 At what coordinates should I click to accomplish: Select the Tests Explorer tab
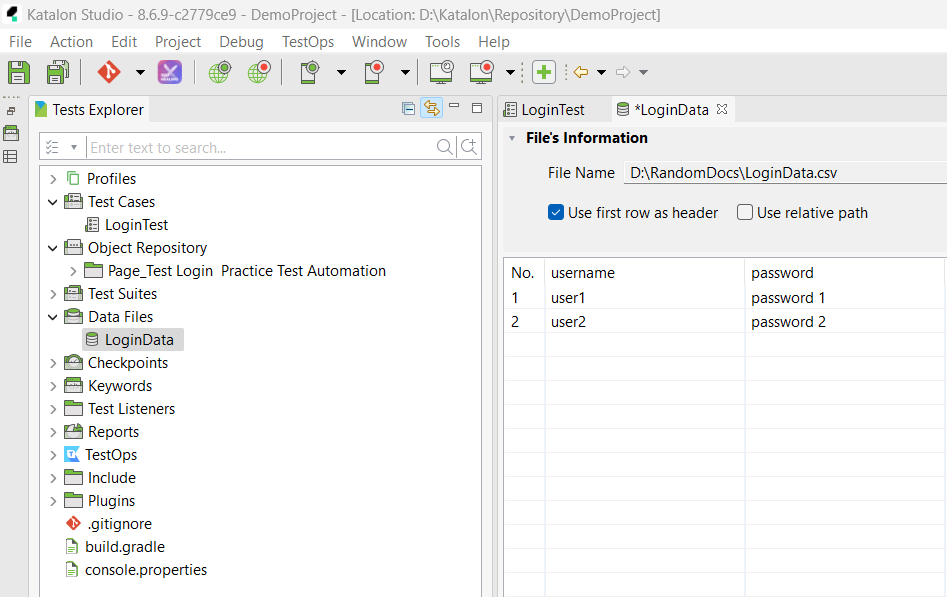click(x=89, y=109)
